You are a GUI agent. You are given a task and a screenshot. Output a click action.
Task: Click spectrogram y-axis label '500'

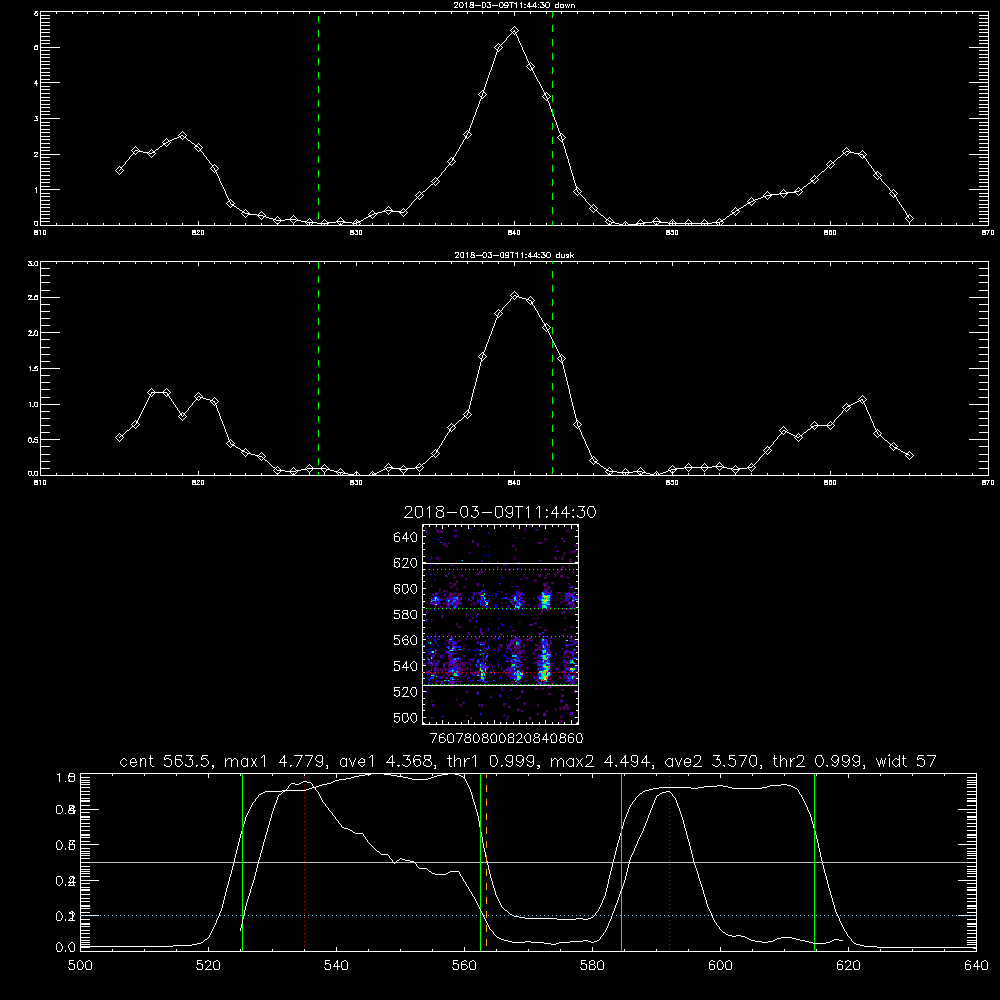405,718
